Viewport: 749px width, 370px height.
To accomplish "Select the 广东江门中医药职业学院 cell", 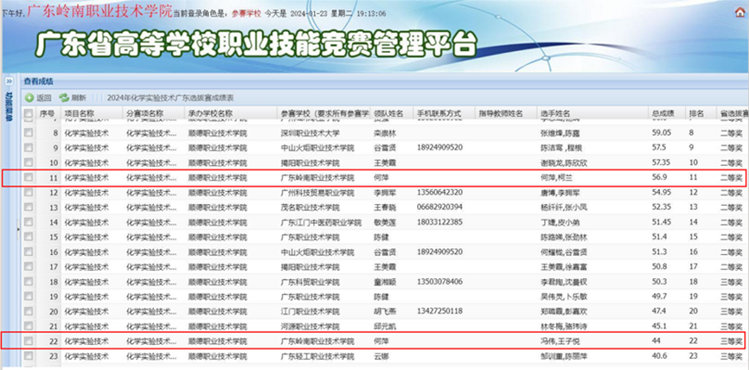I will click(321, 222).
